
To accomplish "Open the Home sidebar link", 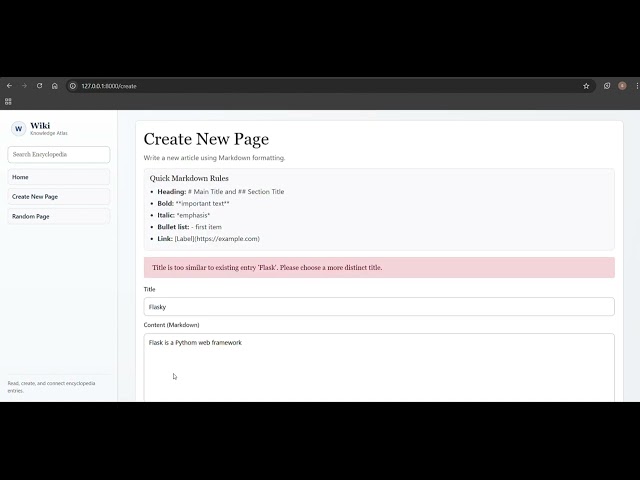I will [59, 177].
